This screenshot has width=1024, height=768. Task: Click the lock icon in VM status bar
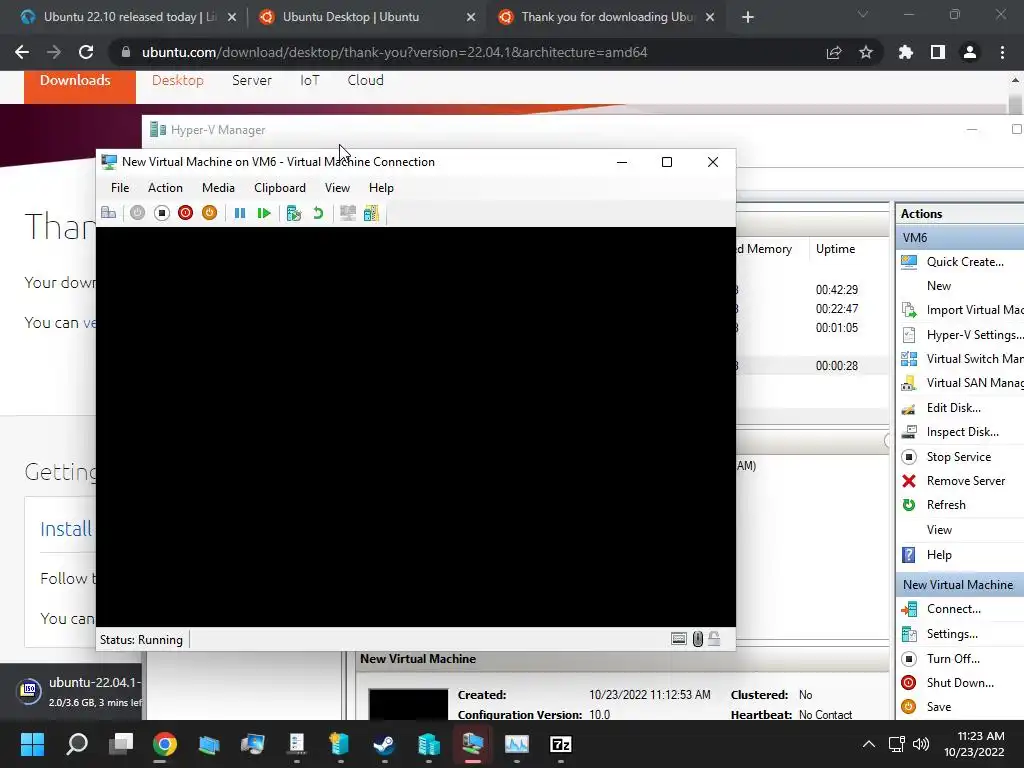[714, 639]
